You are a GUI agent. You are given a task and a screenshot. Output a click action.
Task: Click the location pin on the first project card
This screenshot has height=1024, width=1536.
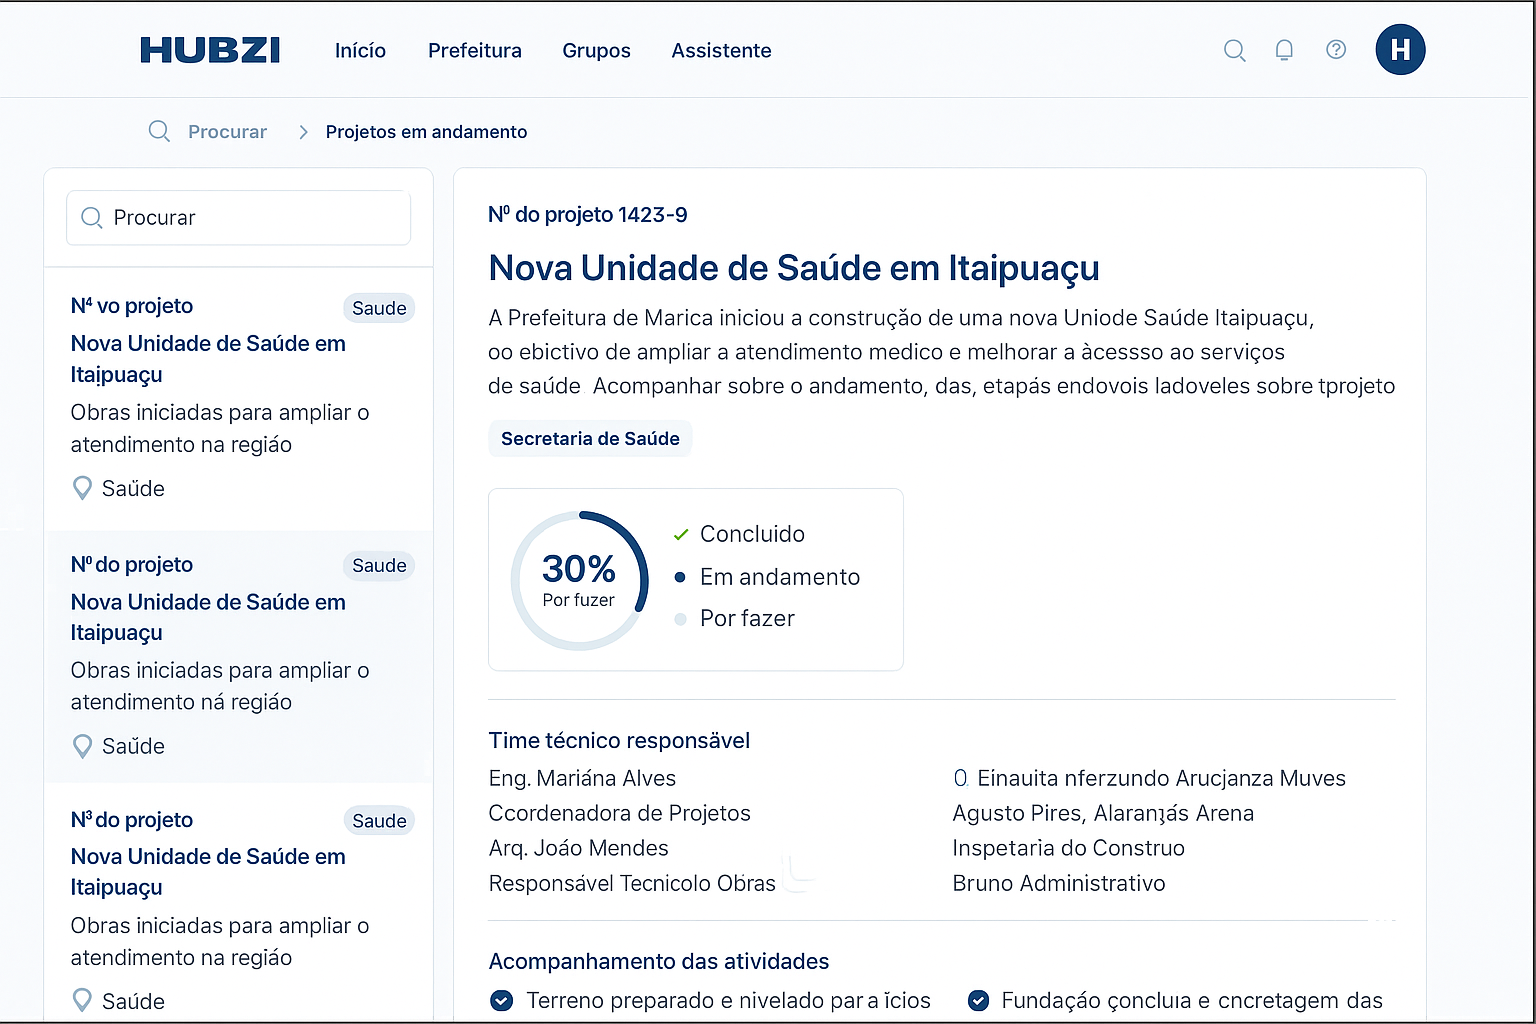point(82,488)
